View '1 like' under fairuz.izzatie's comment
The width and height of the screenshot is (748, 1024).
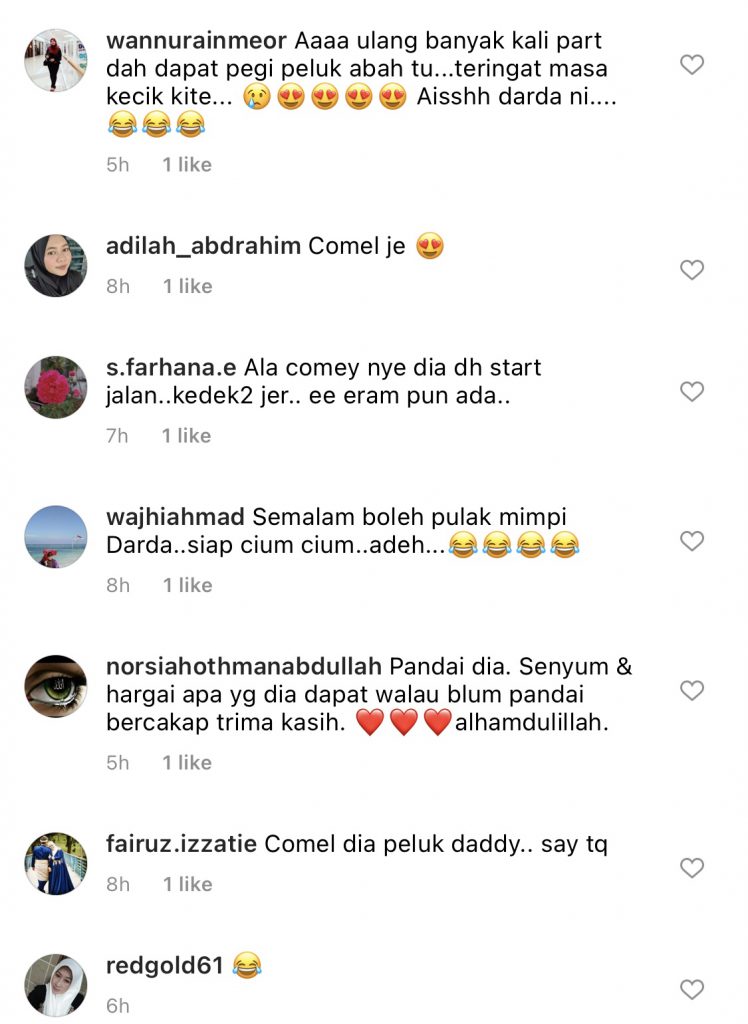[x=187, y=884]
